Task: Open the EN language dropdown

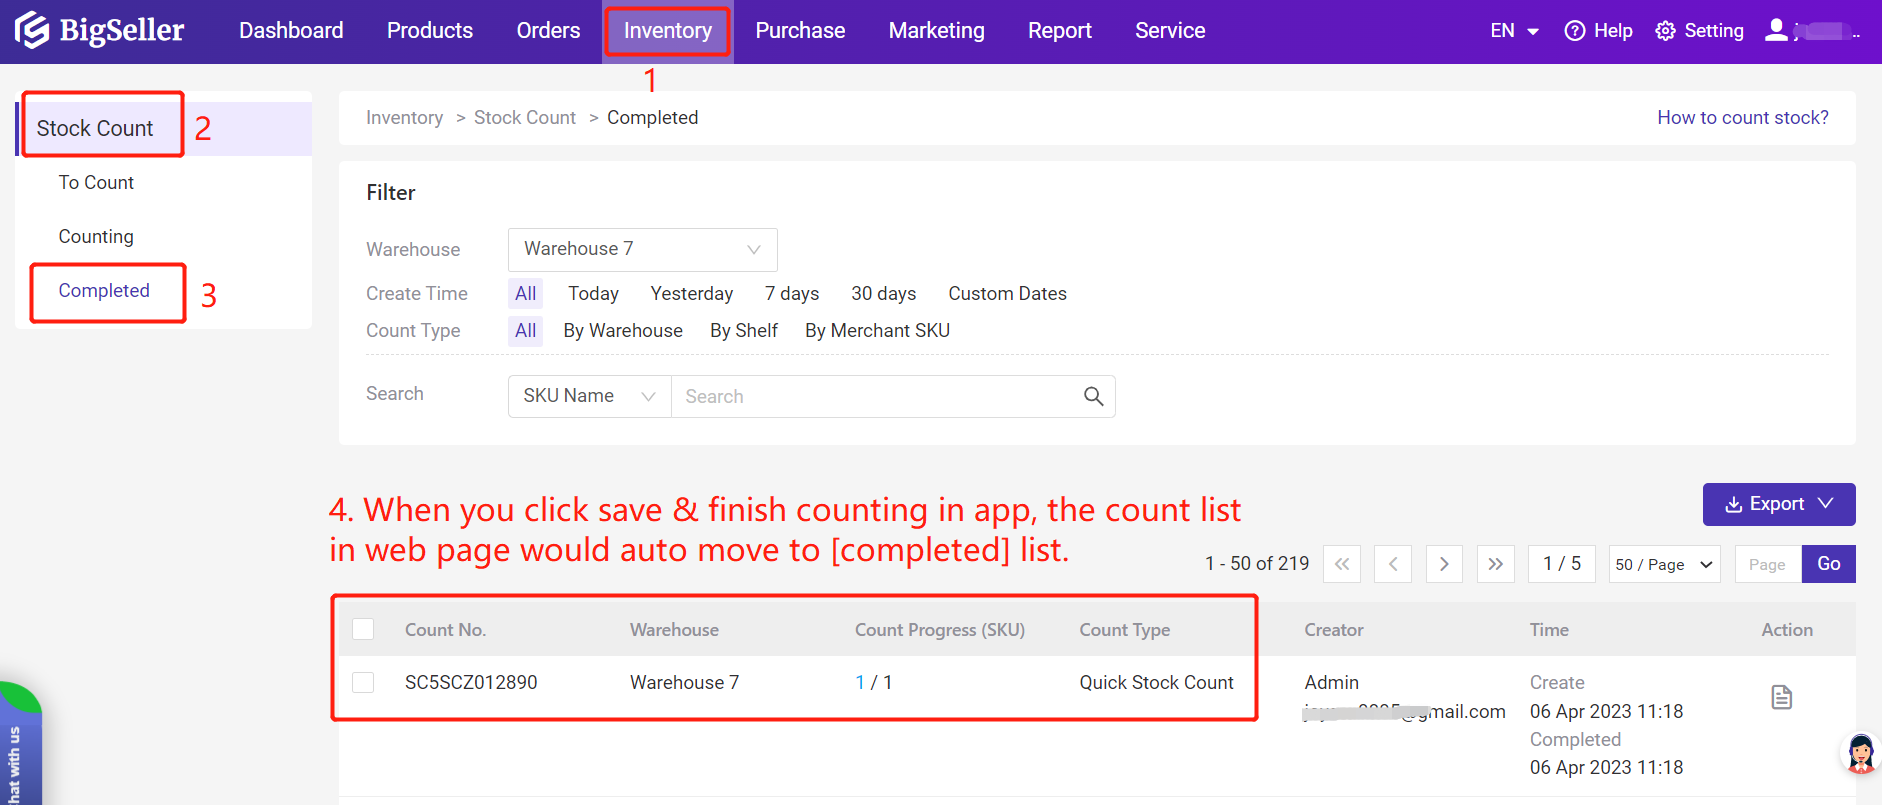Action: tap(1514, 31)
